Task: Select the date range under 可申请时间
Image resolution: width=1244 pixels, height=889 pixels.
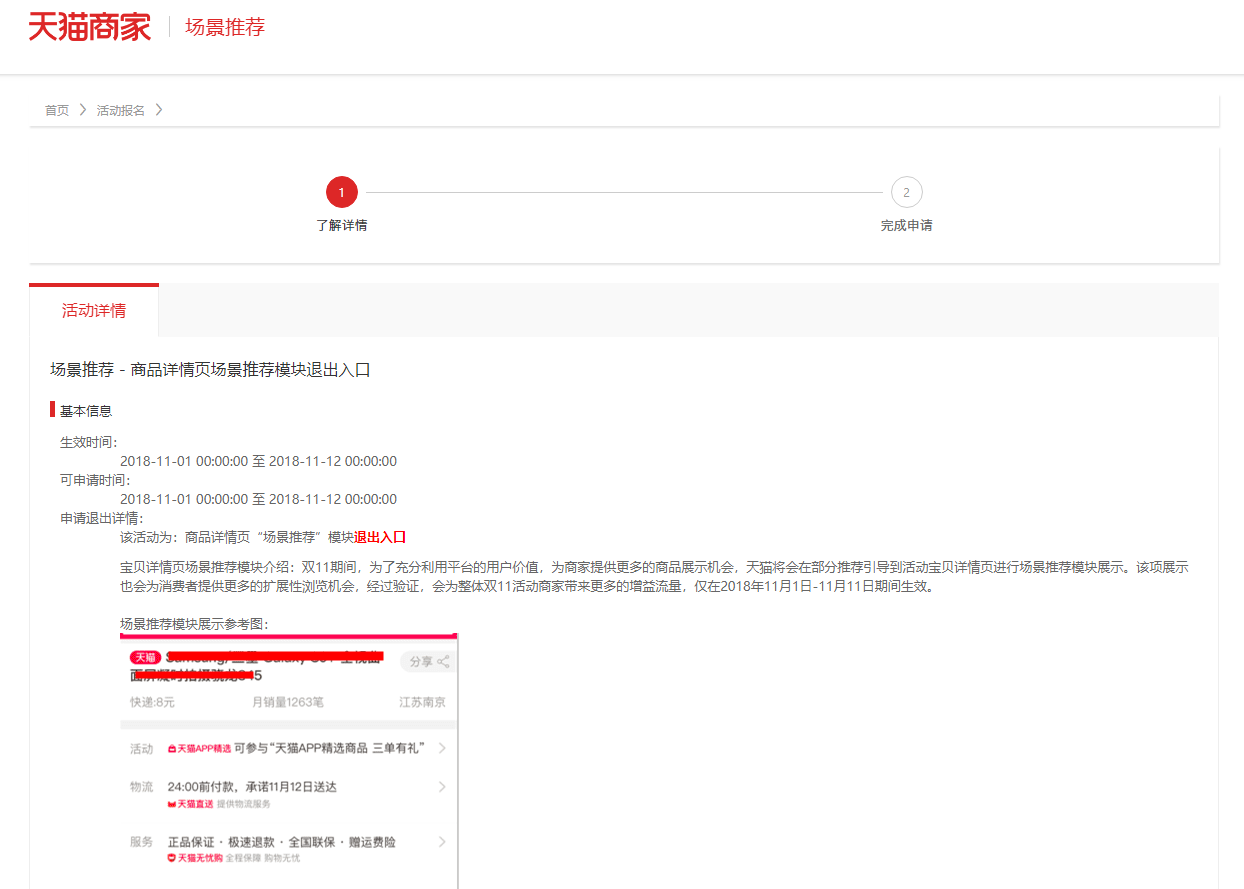Action: 258,499
